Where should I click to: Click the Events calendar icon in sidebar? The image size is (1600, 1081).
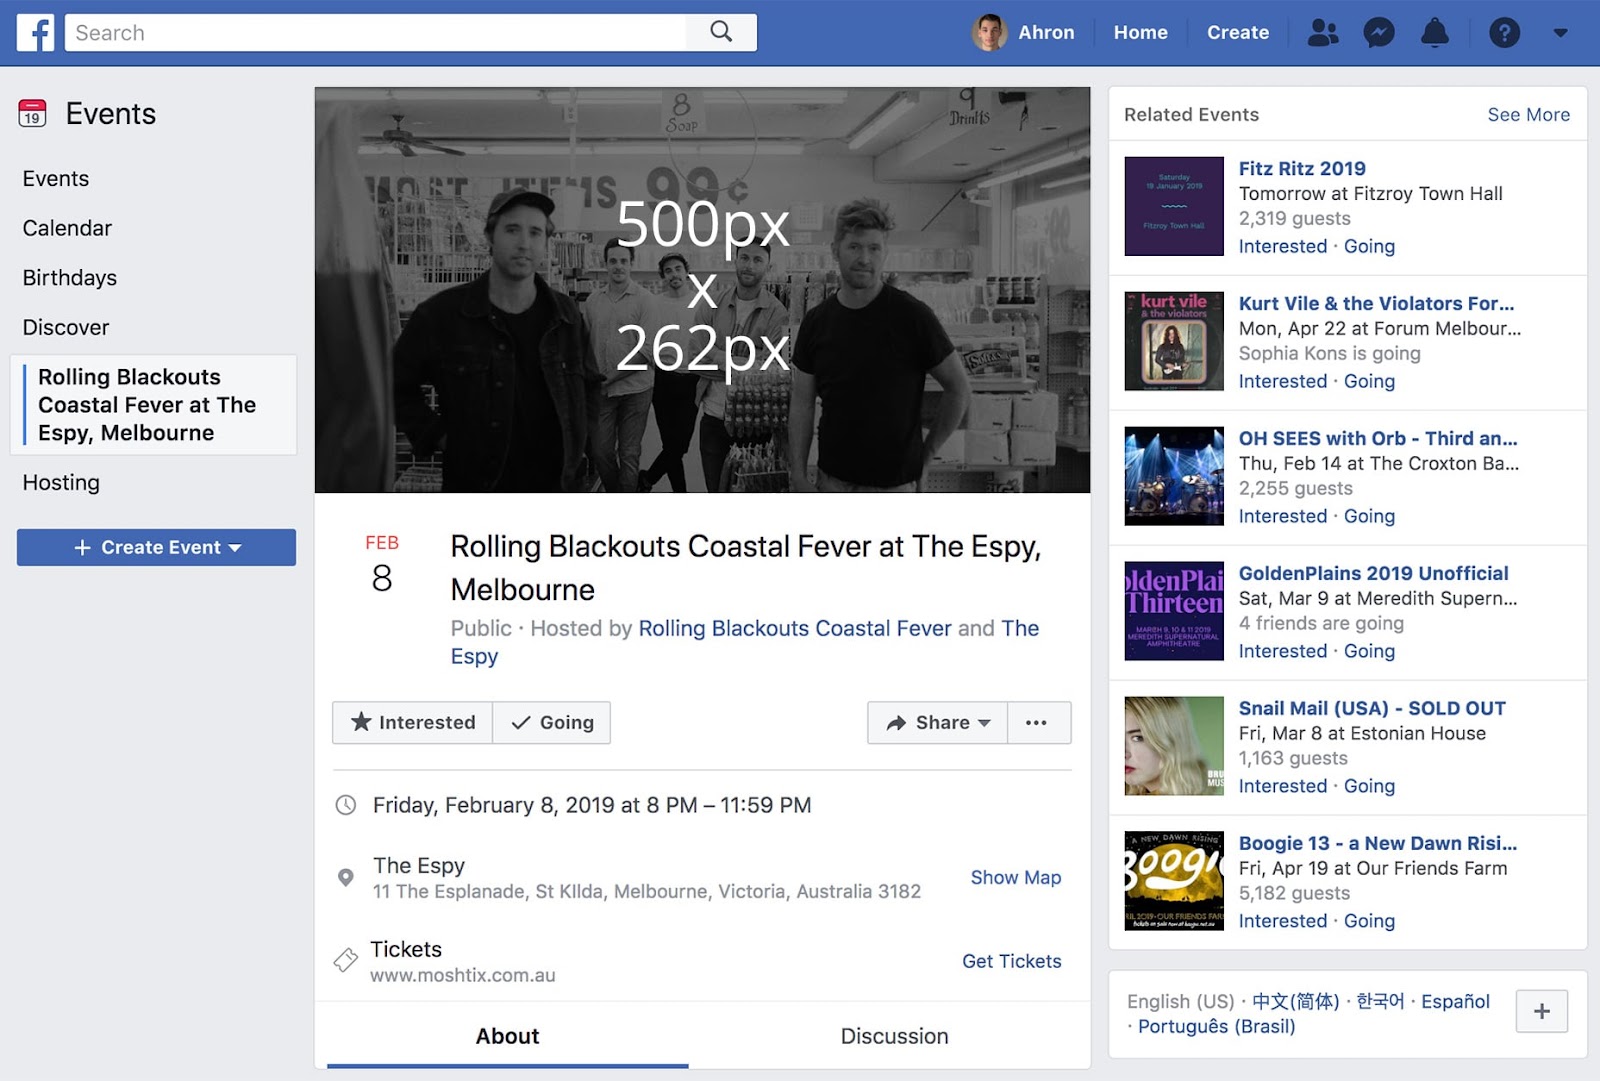(32, 113)
